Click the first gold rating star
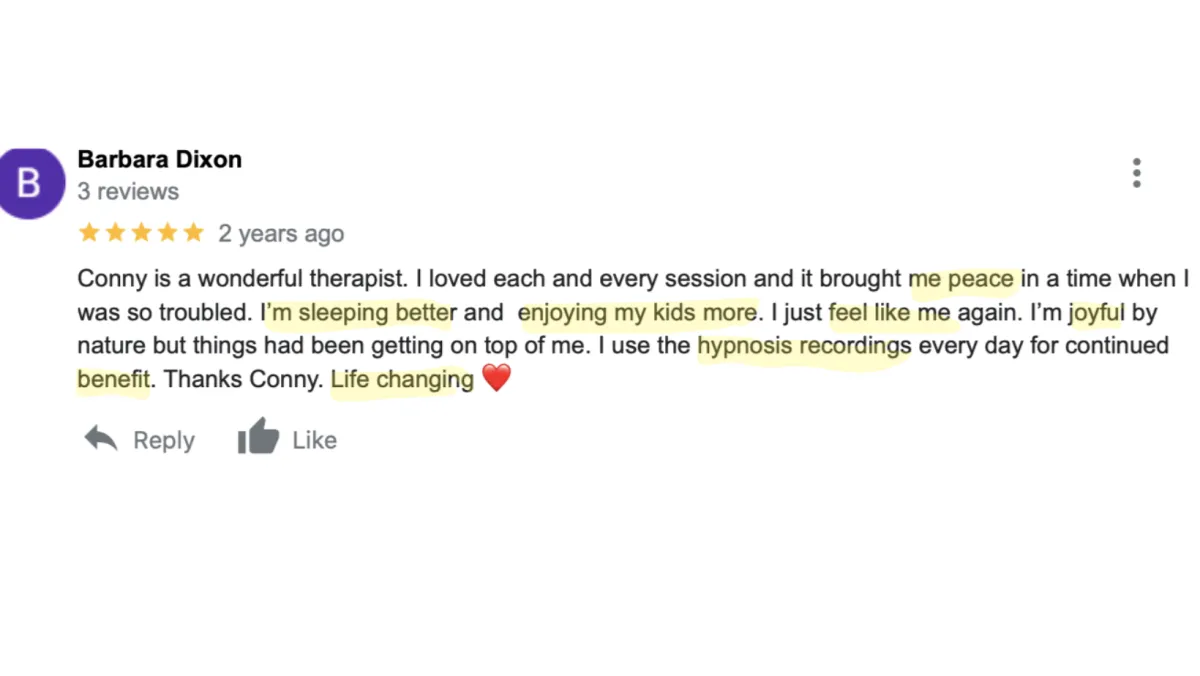This screenshot has width=1200, height=676. tap(89, 233)
